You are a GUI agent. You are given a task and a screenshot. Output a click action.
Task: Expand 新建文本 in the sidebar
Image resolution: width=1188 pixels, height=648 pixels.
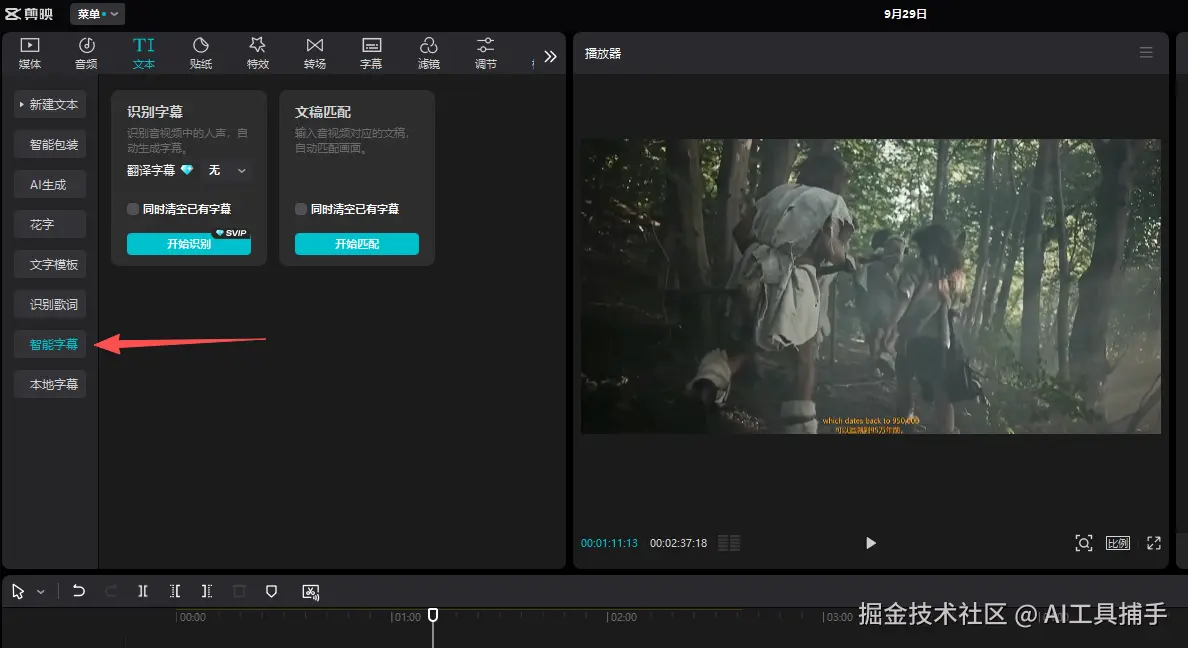click(50, 105)
